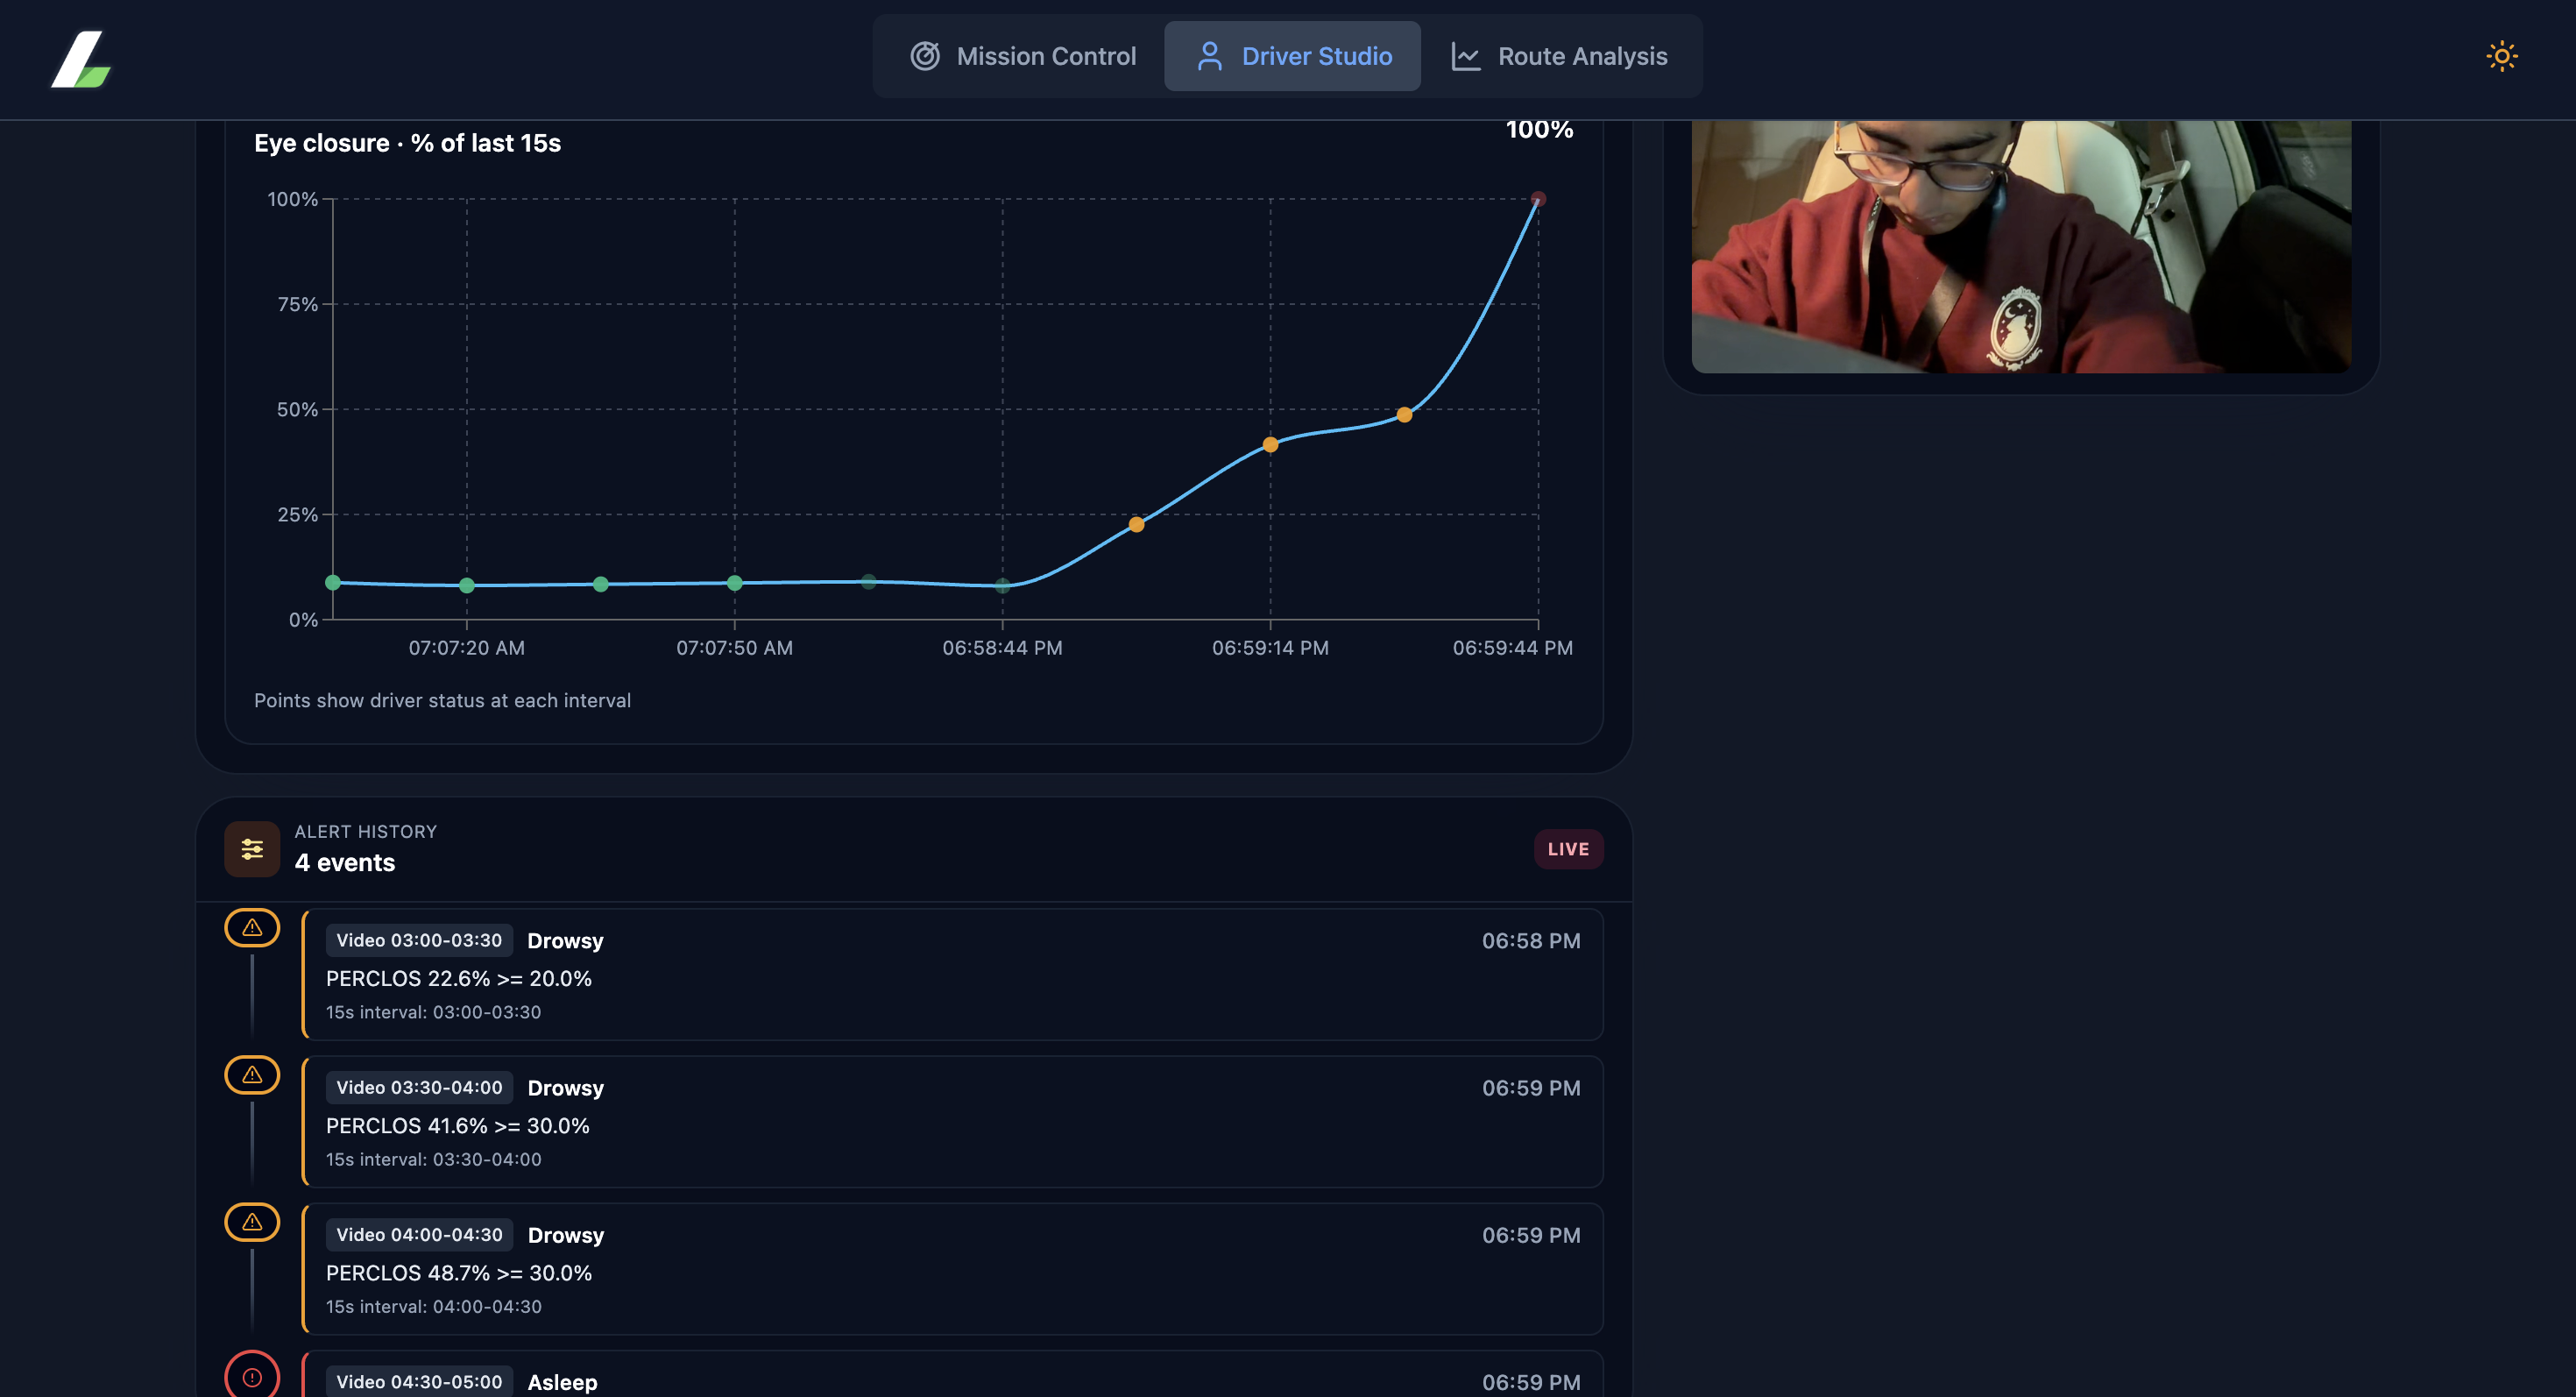This screenshot has height=1397, width=2576.
Task: Click the driver camera video feed
Action: point(2020,246)
